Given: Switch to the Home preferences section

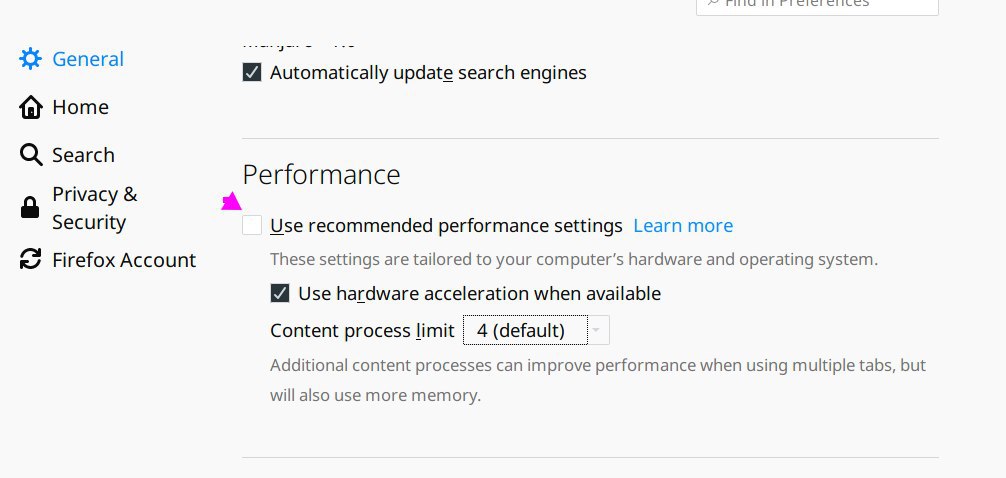Looking at the screenshot, I should 80,107.
